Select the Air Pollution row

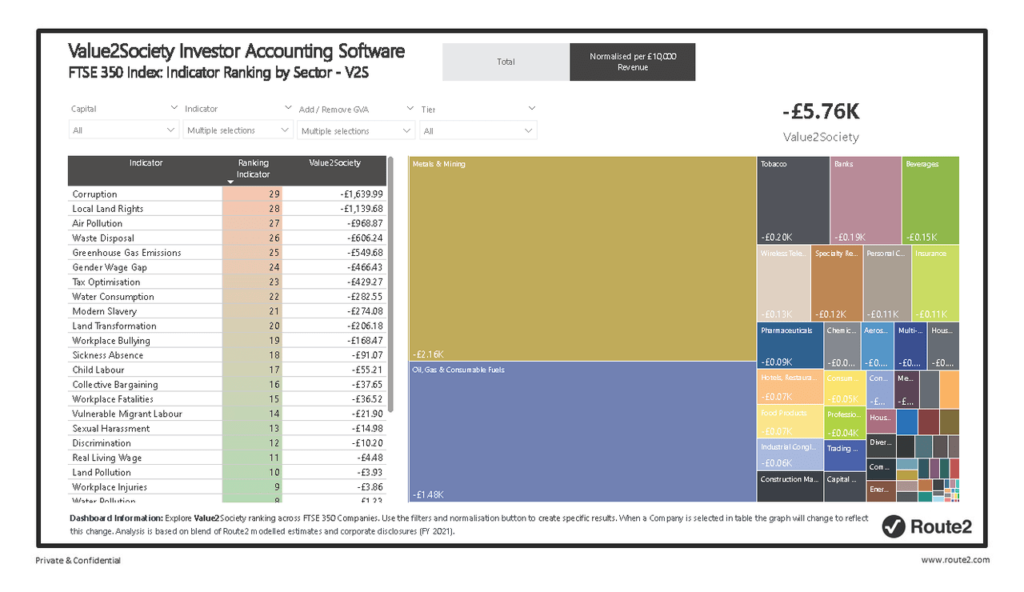click(x=227, y=223)
